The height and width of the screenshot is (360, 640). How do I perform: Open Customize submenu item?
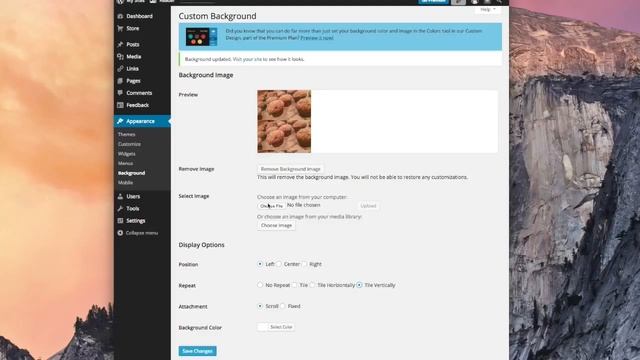[x=129, y=144]
